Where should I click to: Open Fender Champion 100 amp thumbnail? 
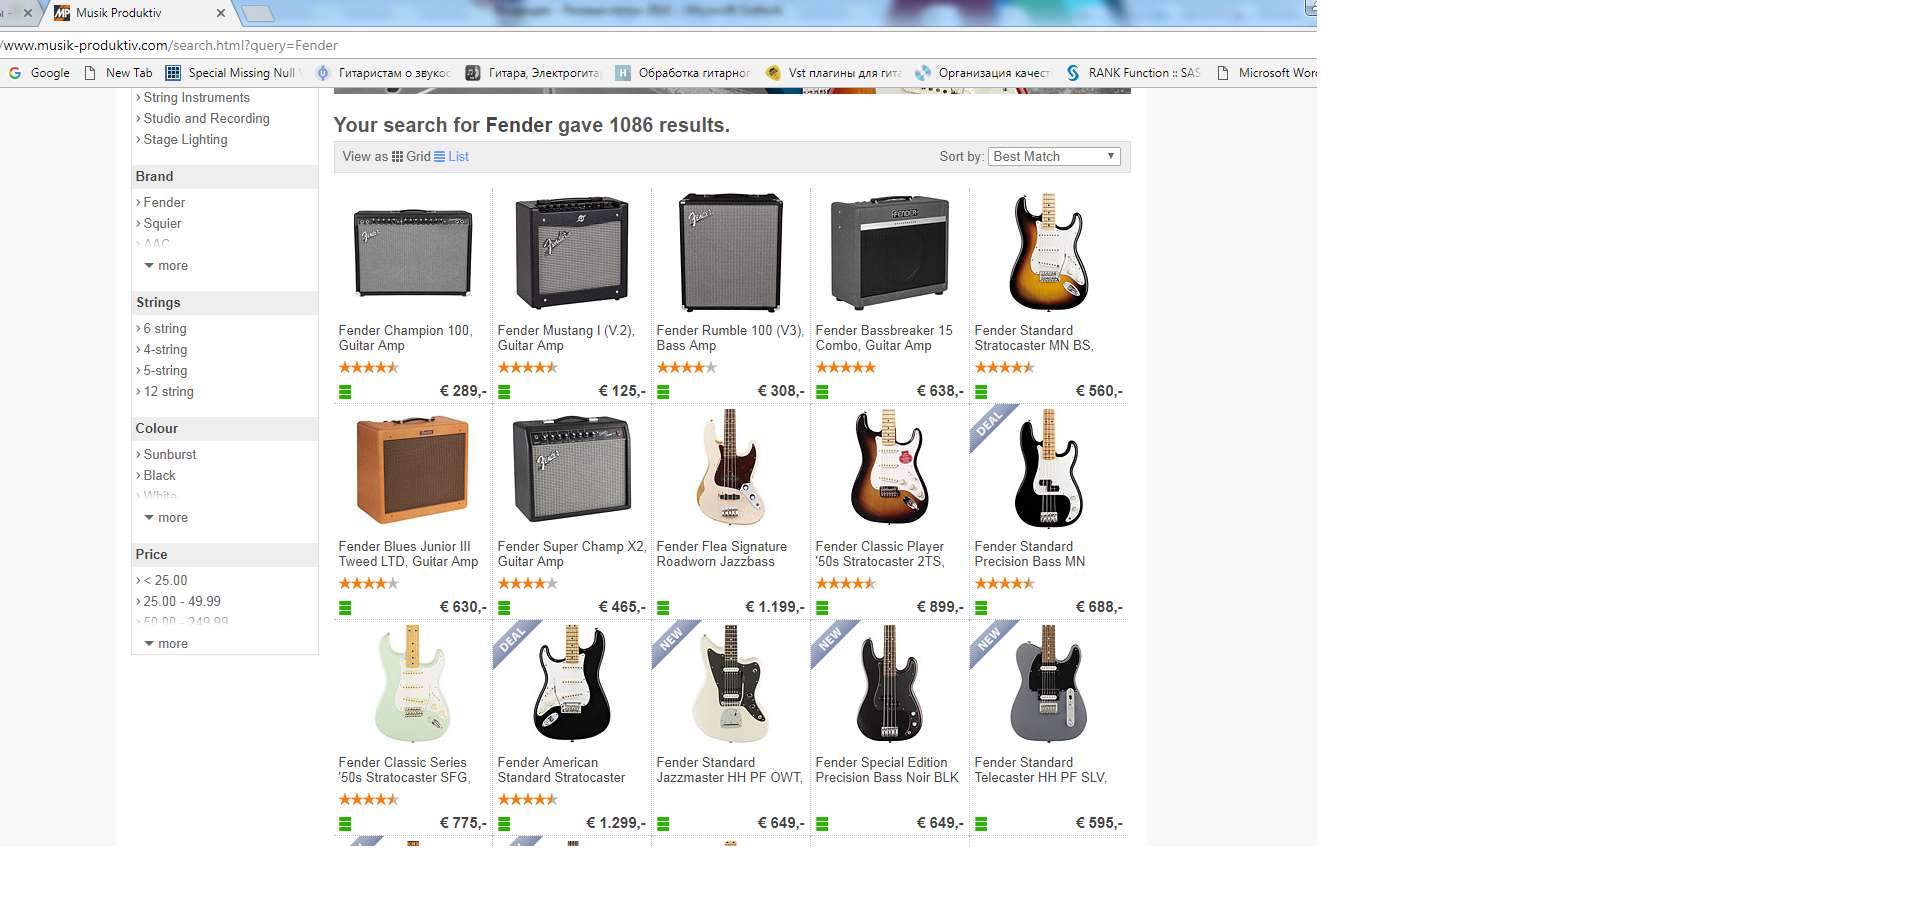(x=412, y=253)
